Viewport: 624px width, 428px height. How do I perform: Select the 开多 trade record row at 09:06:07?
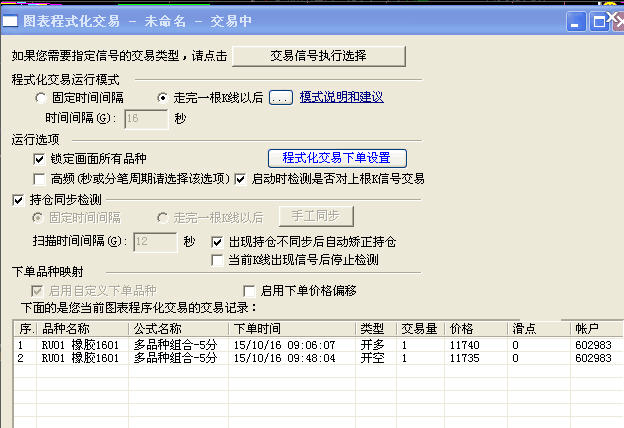(300, 345)
